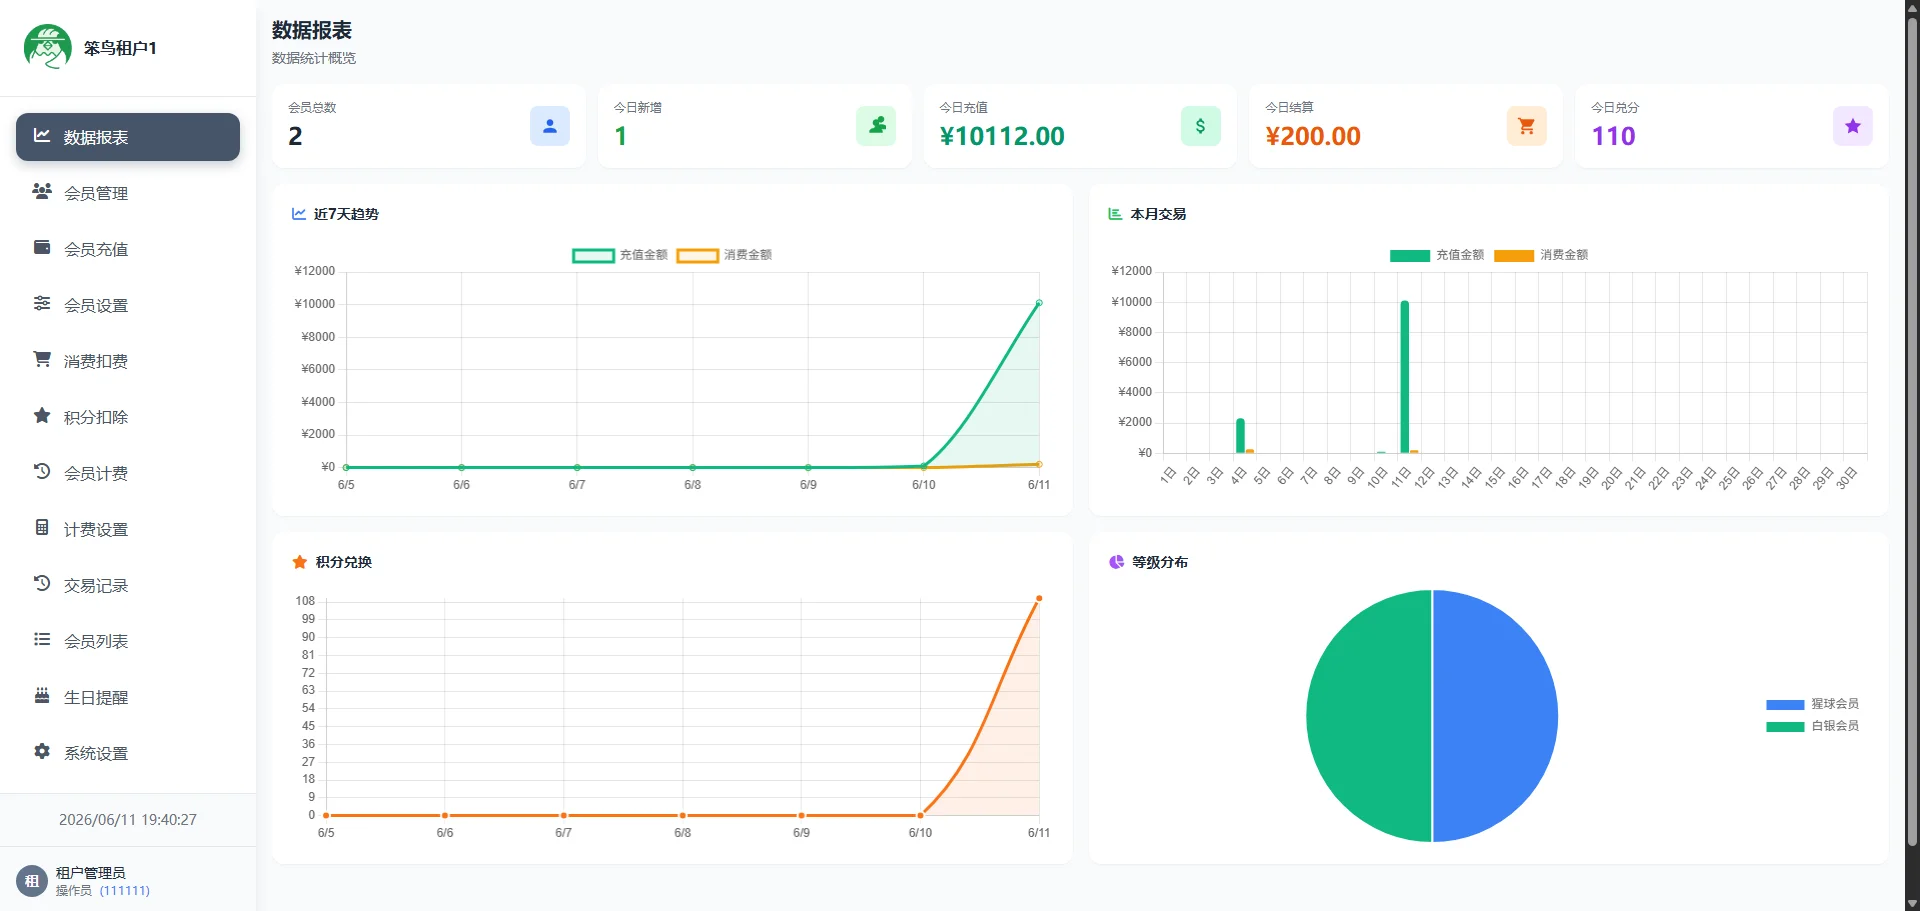Click the 租 user avatar at bottom left
The width and height of the screenshot is (1920, 911).
coord(32,881)
